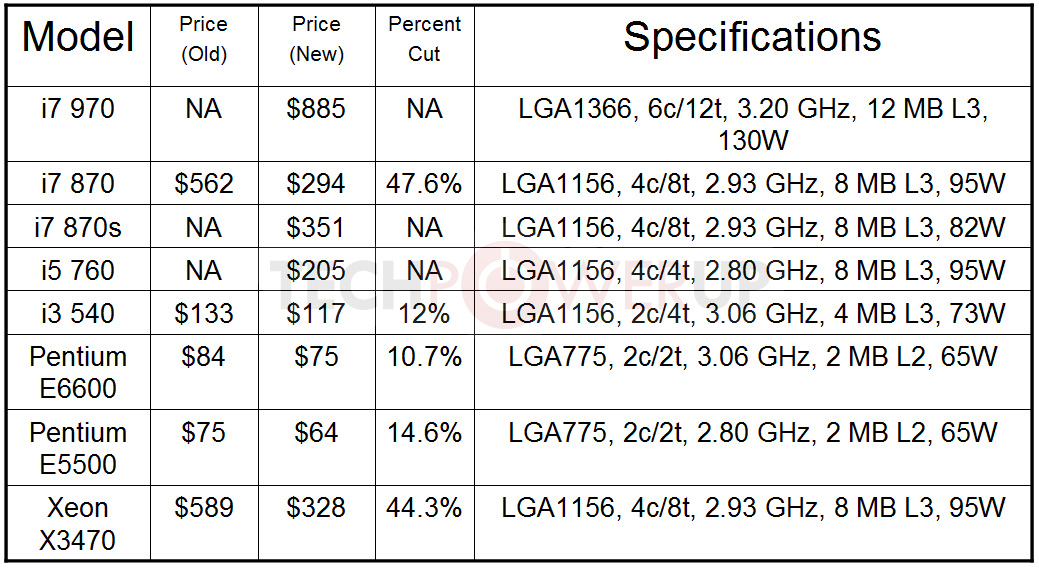1039x569 pixels.
Task: Click the 10.7% percent cut cell
Action: click(424, 357)
